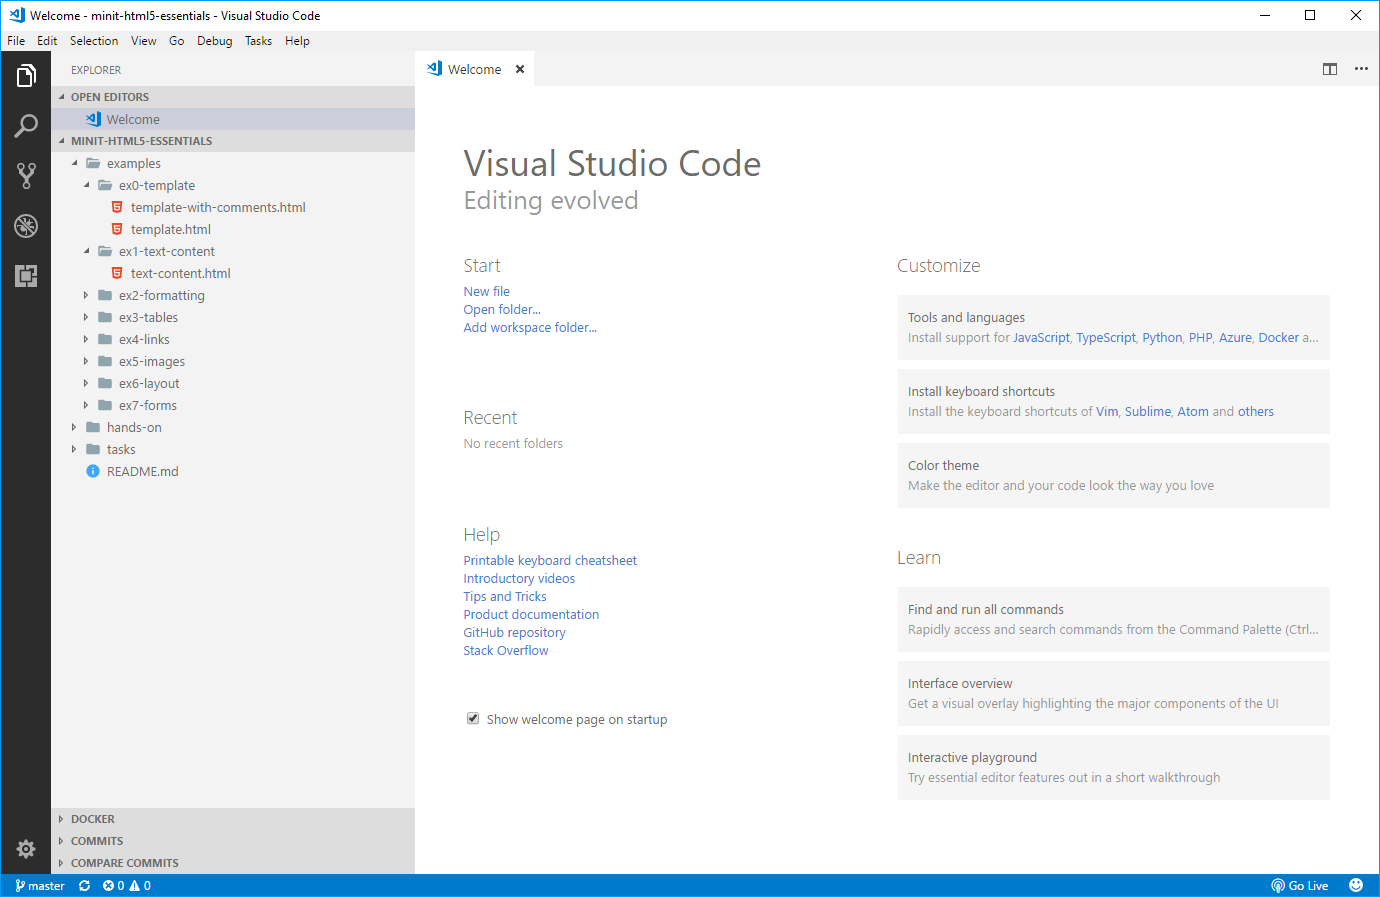Open the Product documentation link
The image size is (1380, 897).
click(531, 614)
